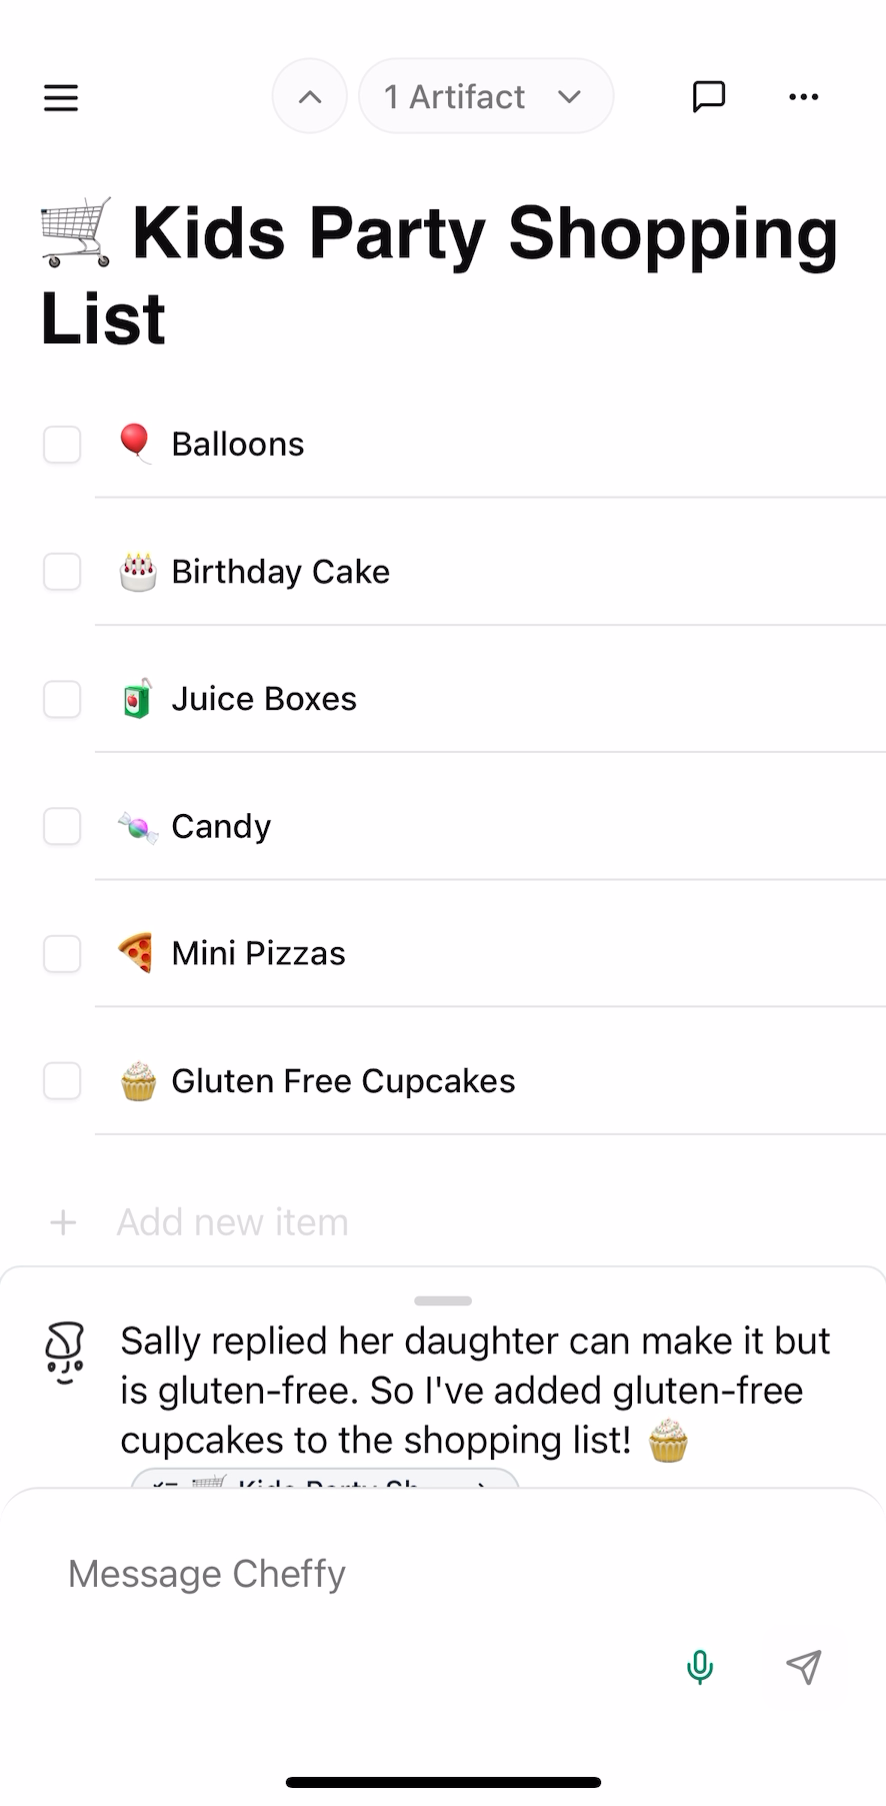Open the hamburger menu
The image size is (886, 1806).
[61, 97]
